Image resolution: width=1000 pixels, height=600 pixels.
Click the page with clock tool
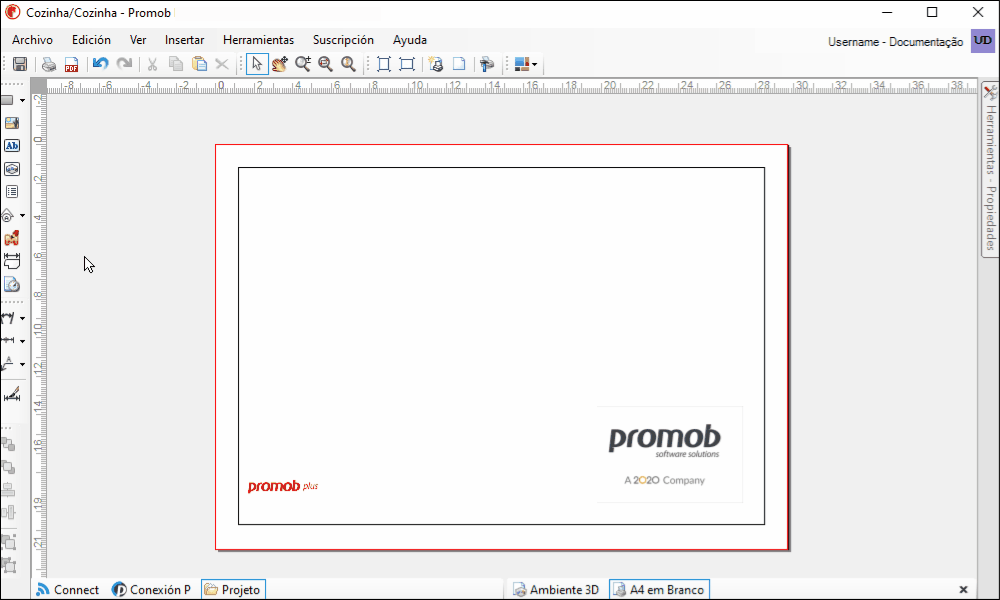coord(11,284)
